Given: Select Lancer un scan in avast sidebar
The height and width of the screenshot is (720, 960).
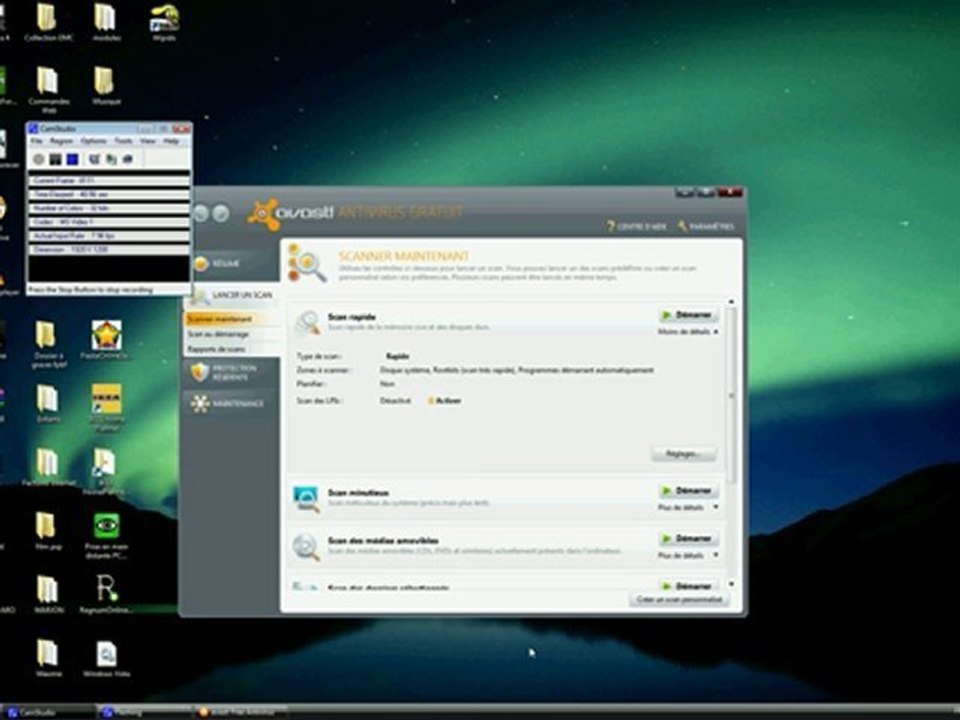Looking at the screenshot, I should pos(233,295).
